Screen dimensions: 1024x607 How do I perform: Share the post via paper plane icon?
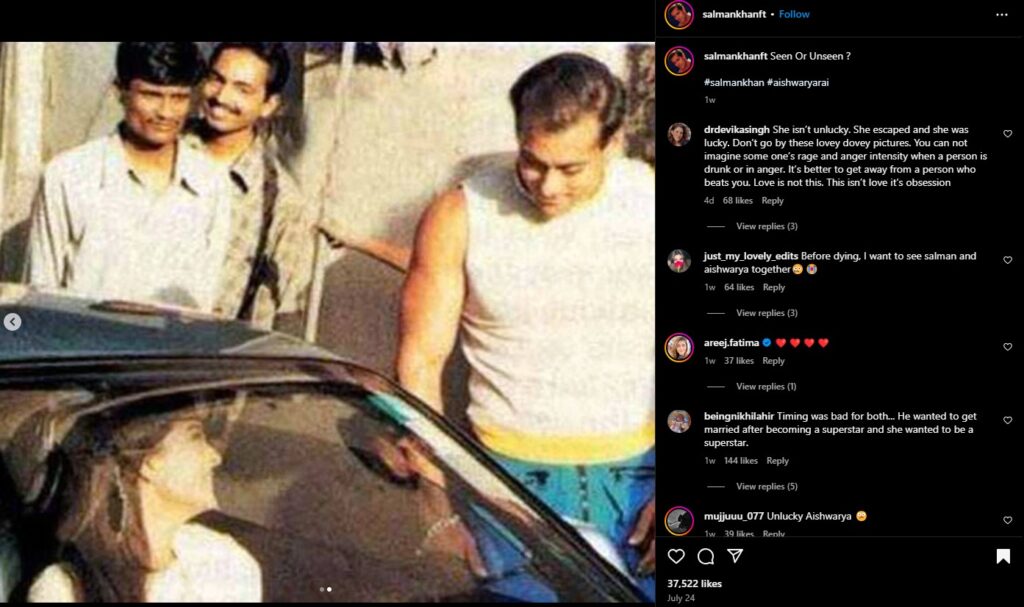point(735,556)
